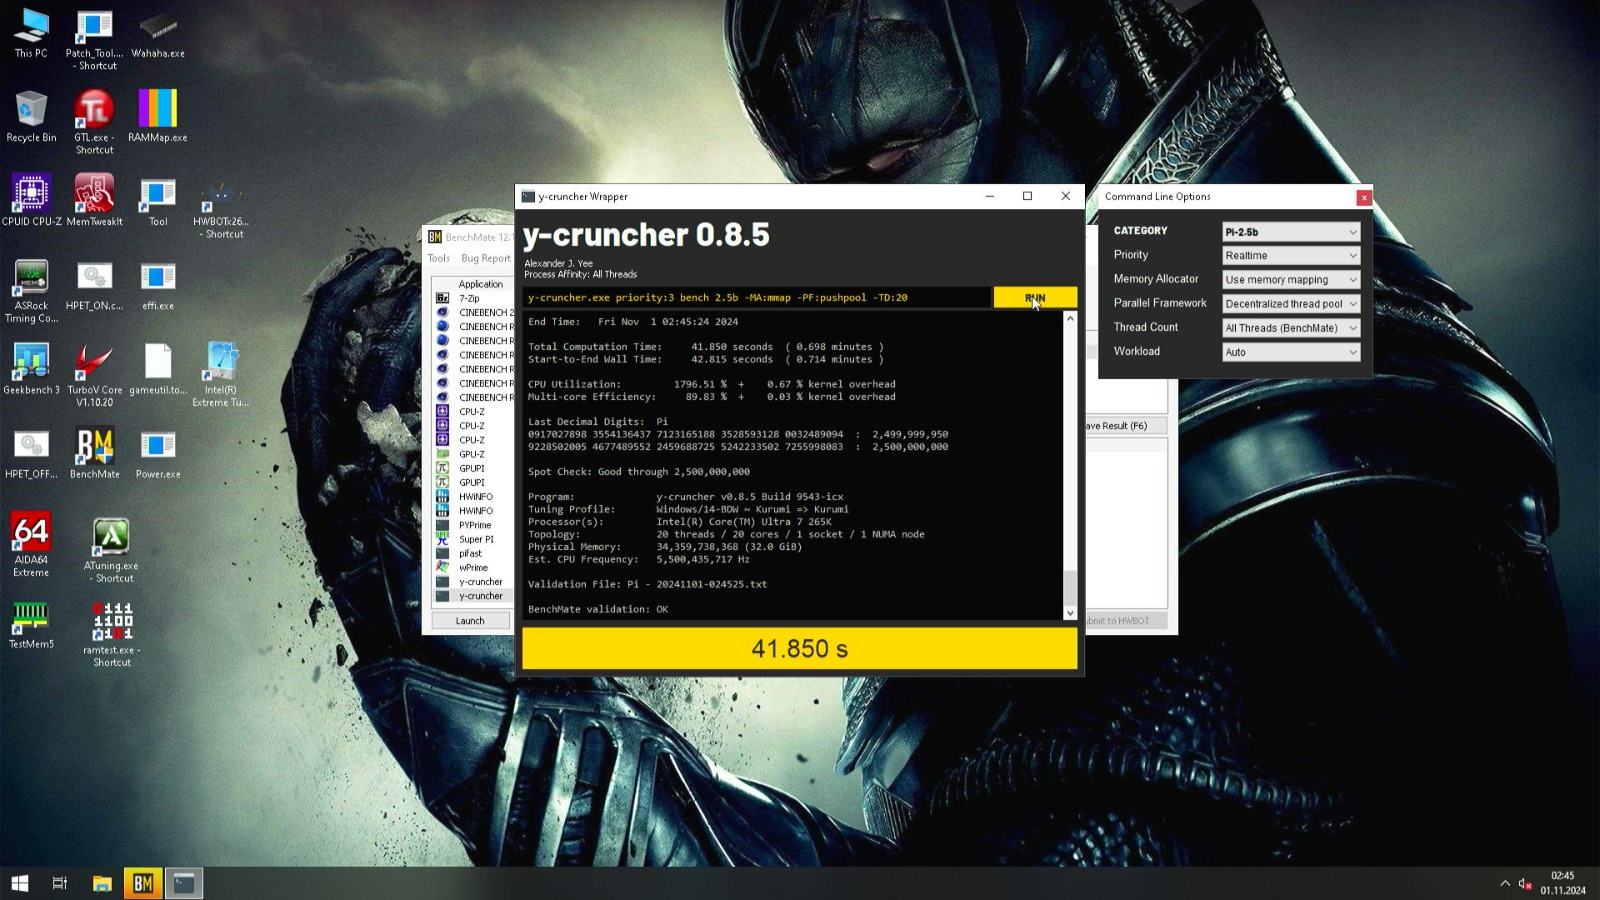1600x900 pixels.
Task: Open Task View from the taskbar
Action: point(60,883)
